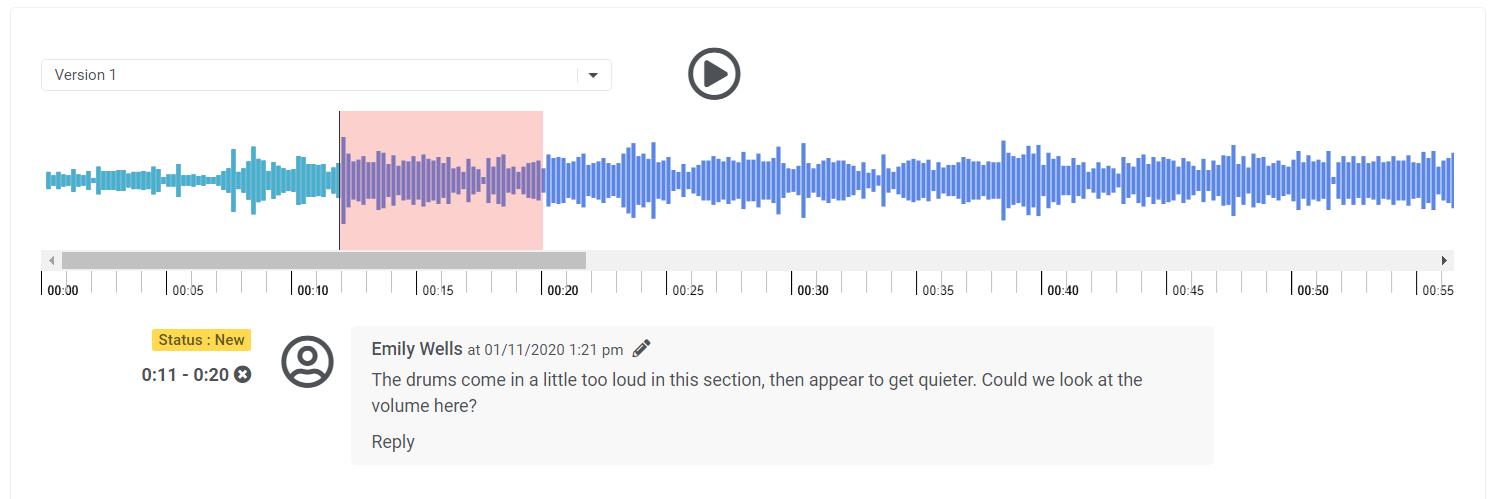
Task: Click the teal played section of waveform
Action: (190, 180)
